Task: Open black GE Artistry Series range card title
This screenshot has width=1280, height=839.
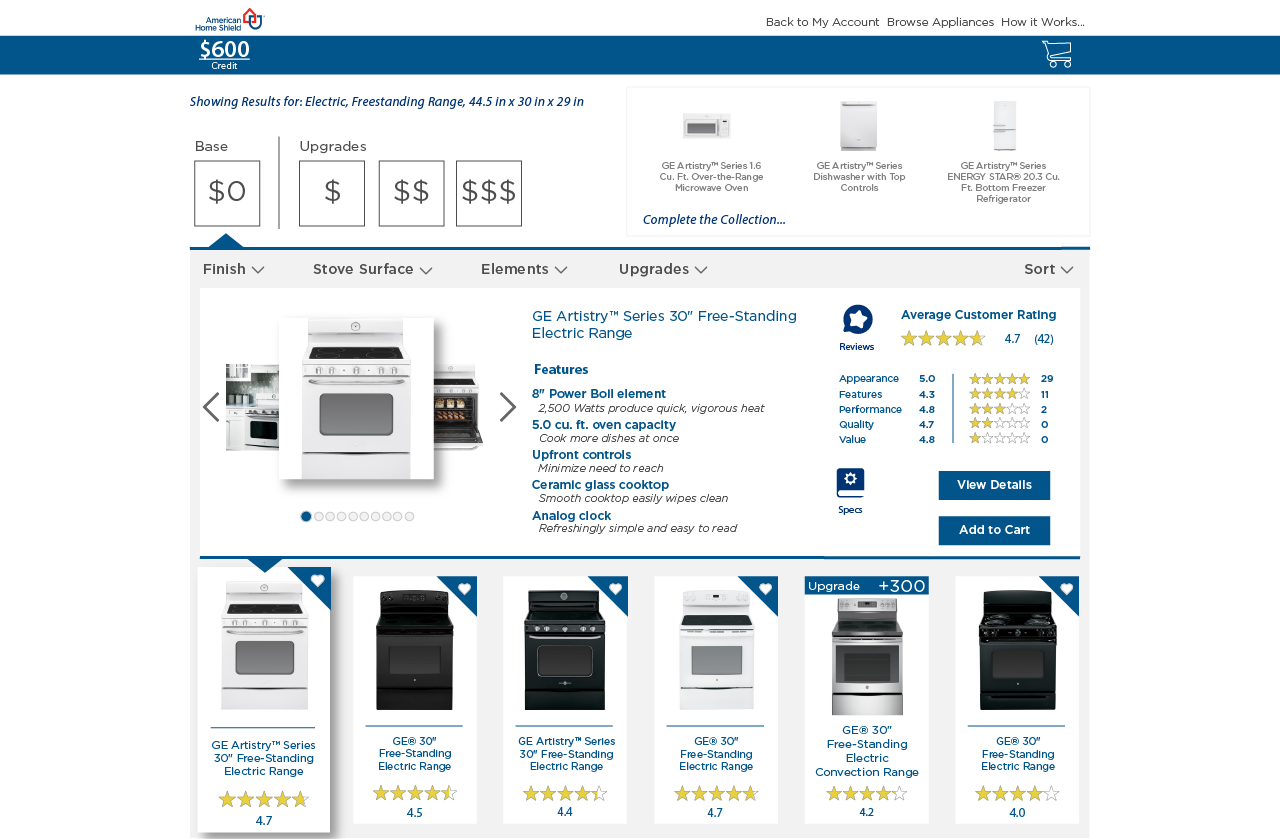Action: click(566, 754)
